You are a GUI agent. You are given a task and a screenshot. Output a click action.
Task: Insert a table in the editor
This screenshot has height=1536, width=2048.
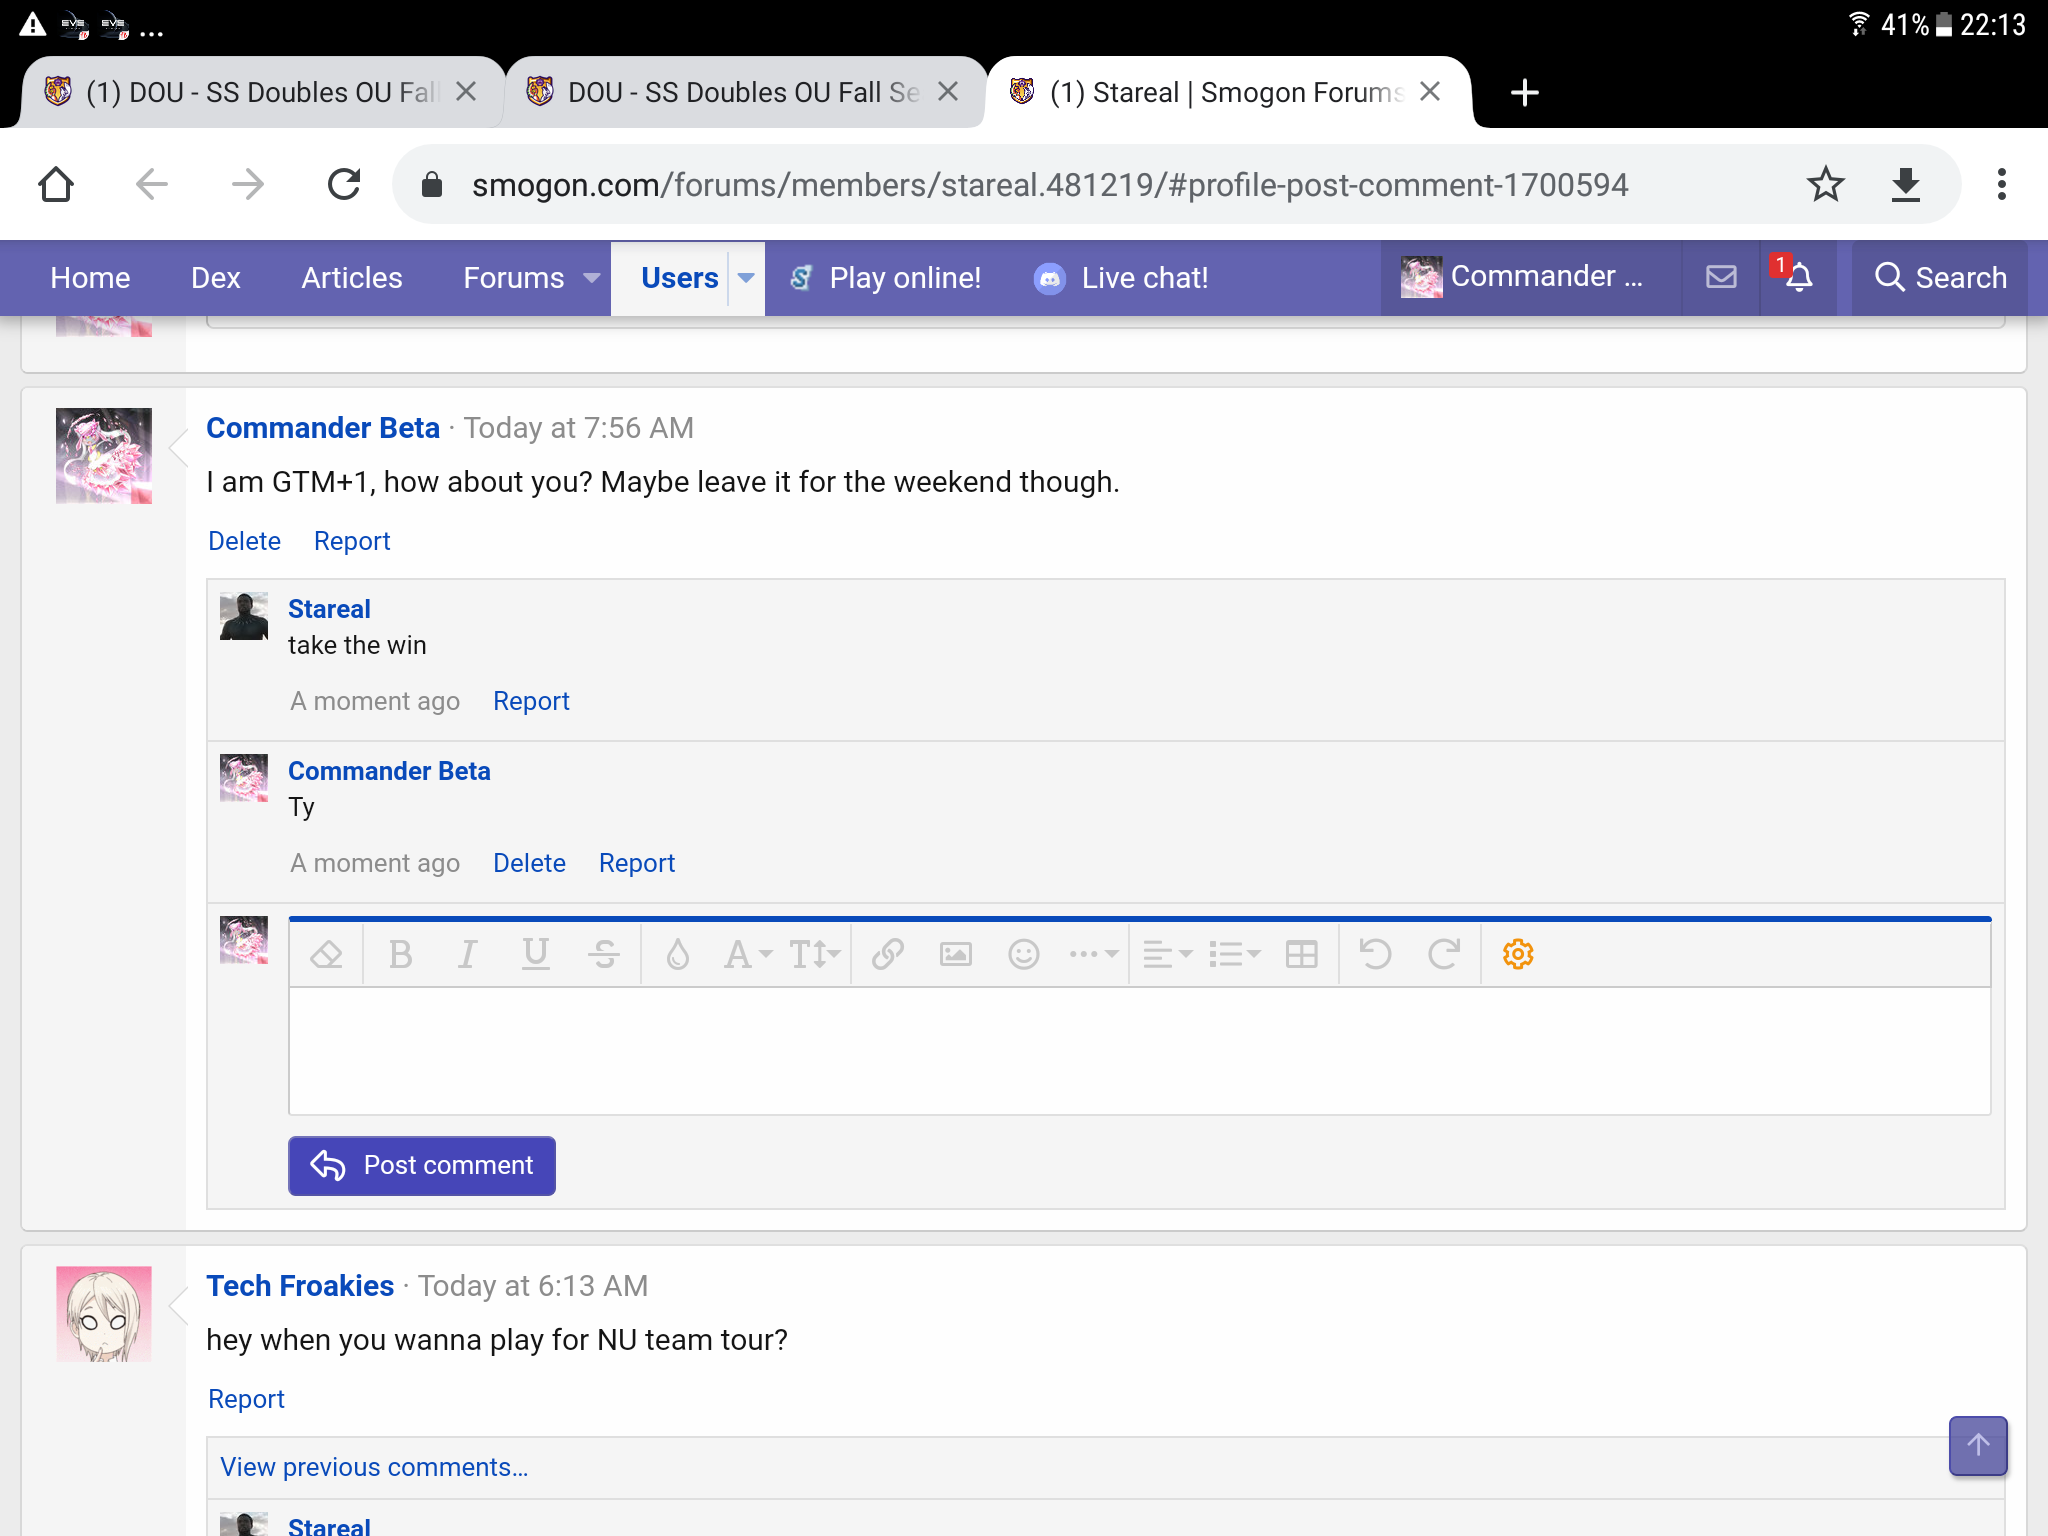(1301, 955)
